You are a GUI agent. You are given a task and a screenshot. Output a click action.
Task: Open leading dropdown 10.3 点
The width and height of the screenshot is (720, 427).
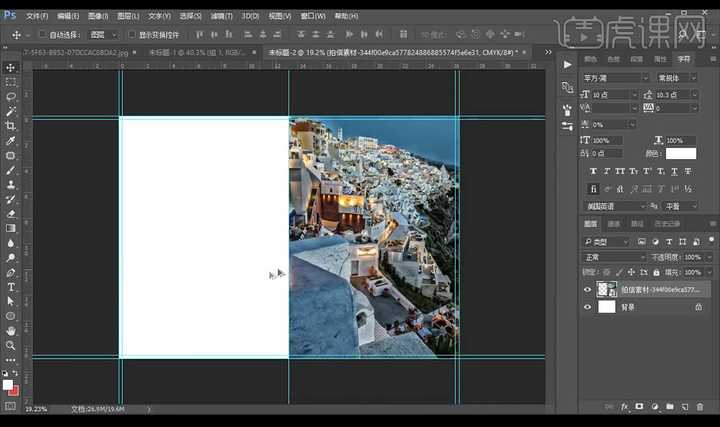click(x=694, y=95)
